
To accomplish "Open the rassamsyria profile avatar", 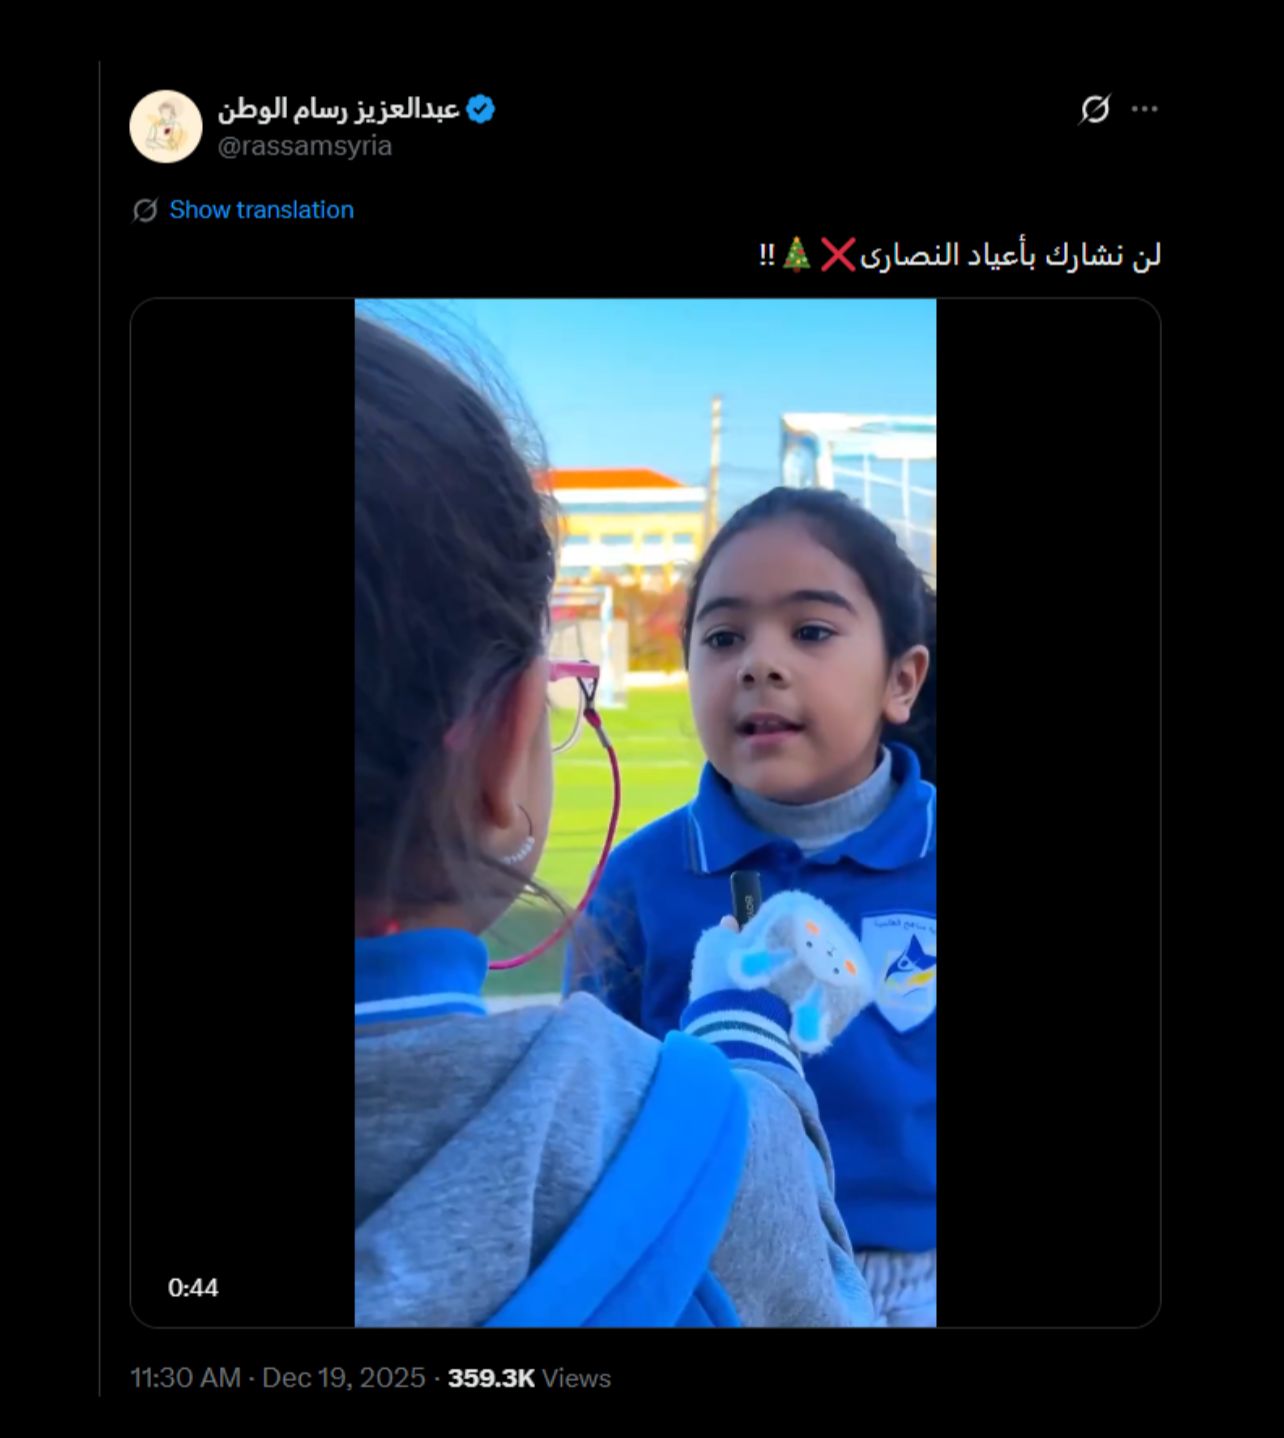I will tap(166, 127).
